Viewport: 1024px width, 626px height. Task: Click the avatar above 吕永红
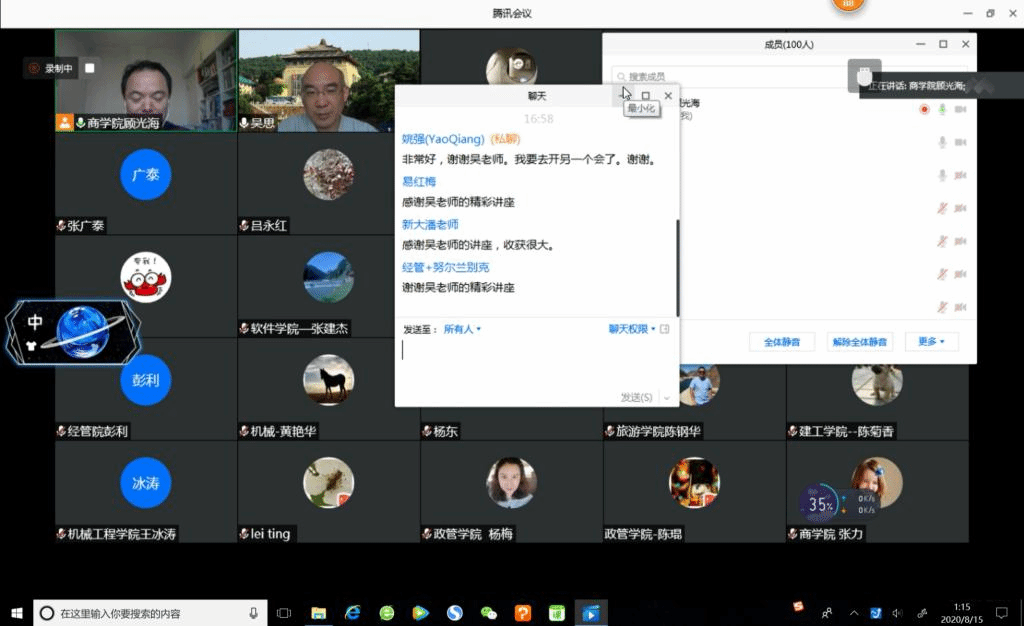(328, 174)
